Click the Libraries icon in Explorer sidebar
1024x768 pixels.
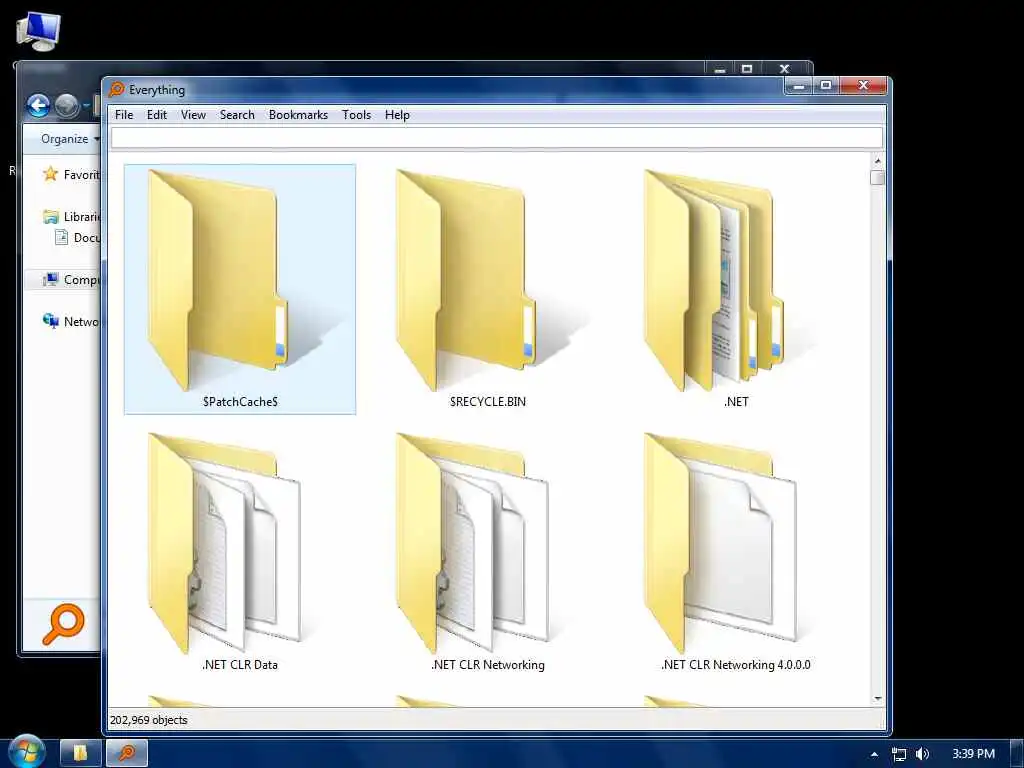click(x=50, y=216)
